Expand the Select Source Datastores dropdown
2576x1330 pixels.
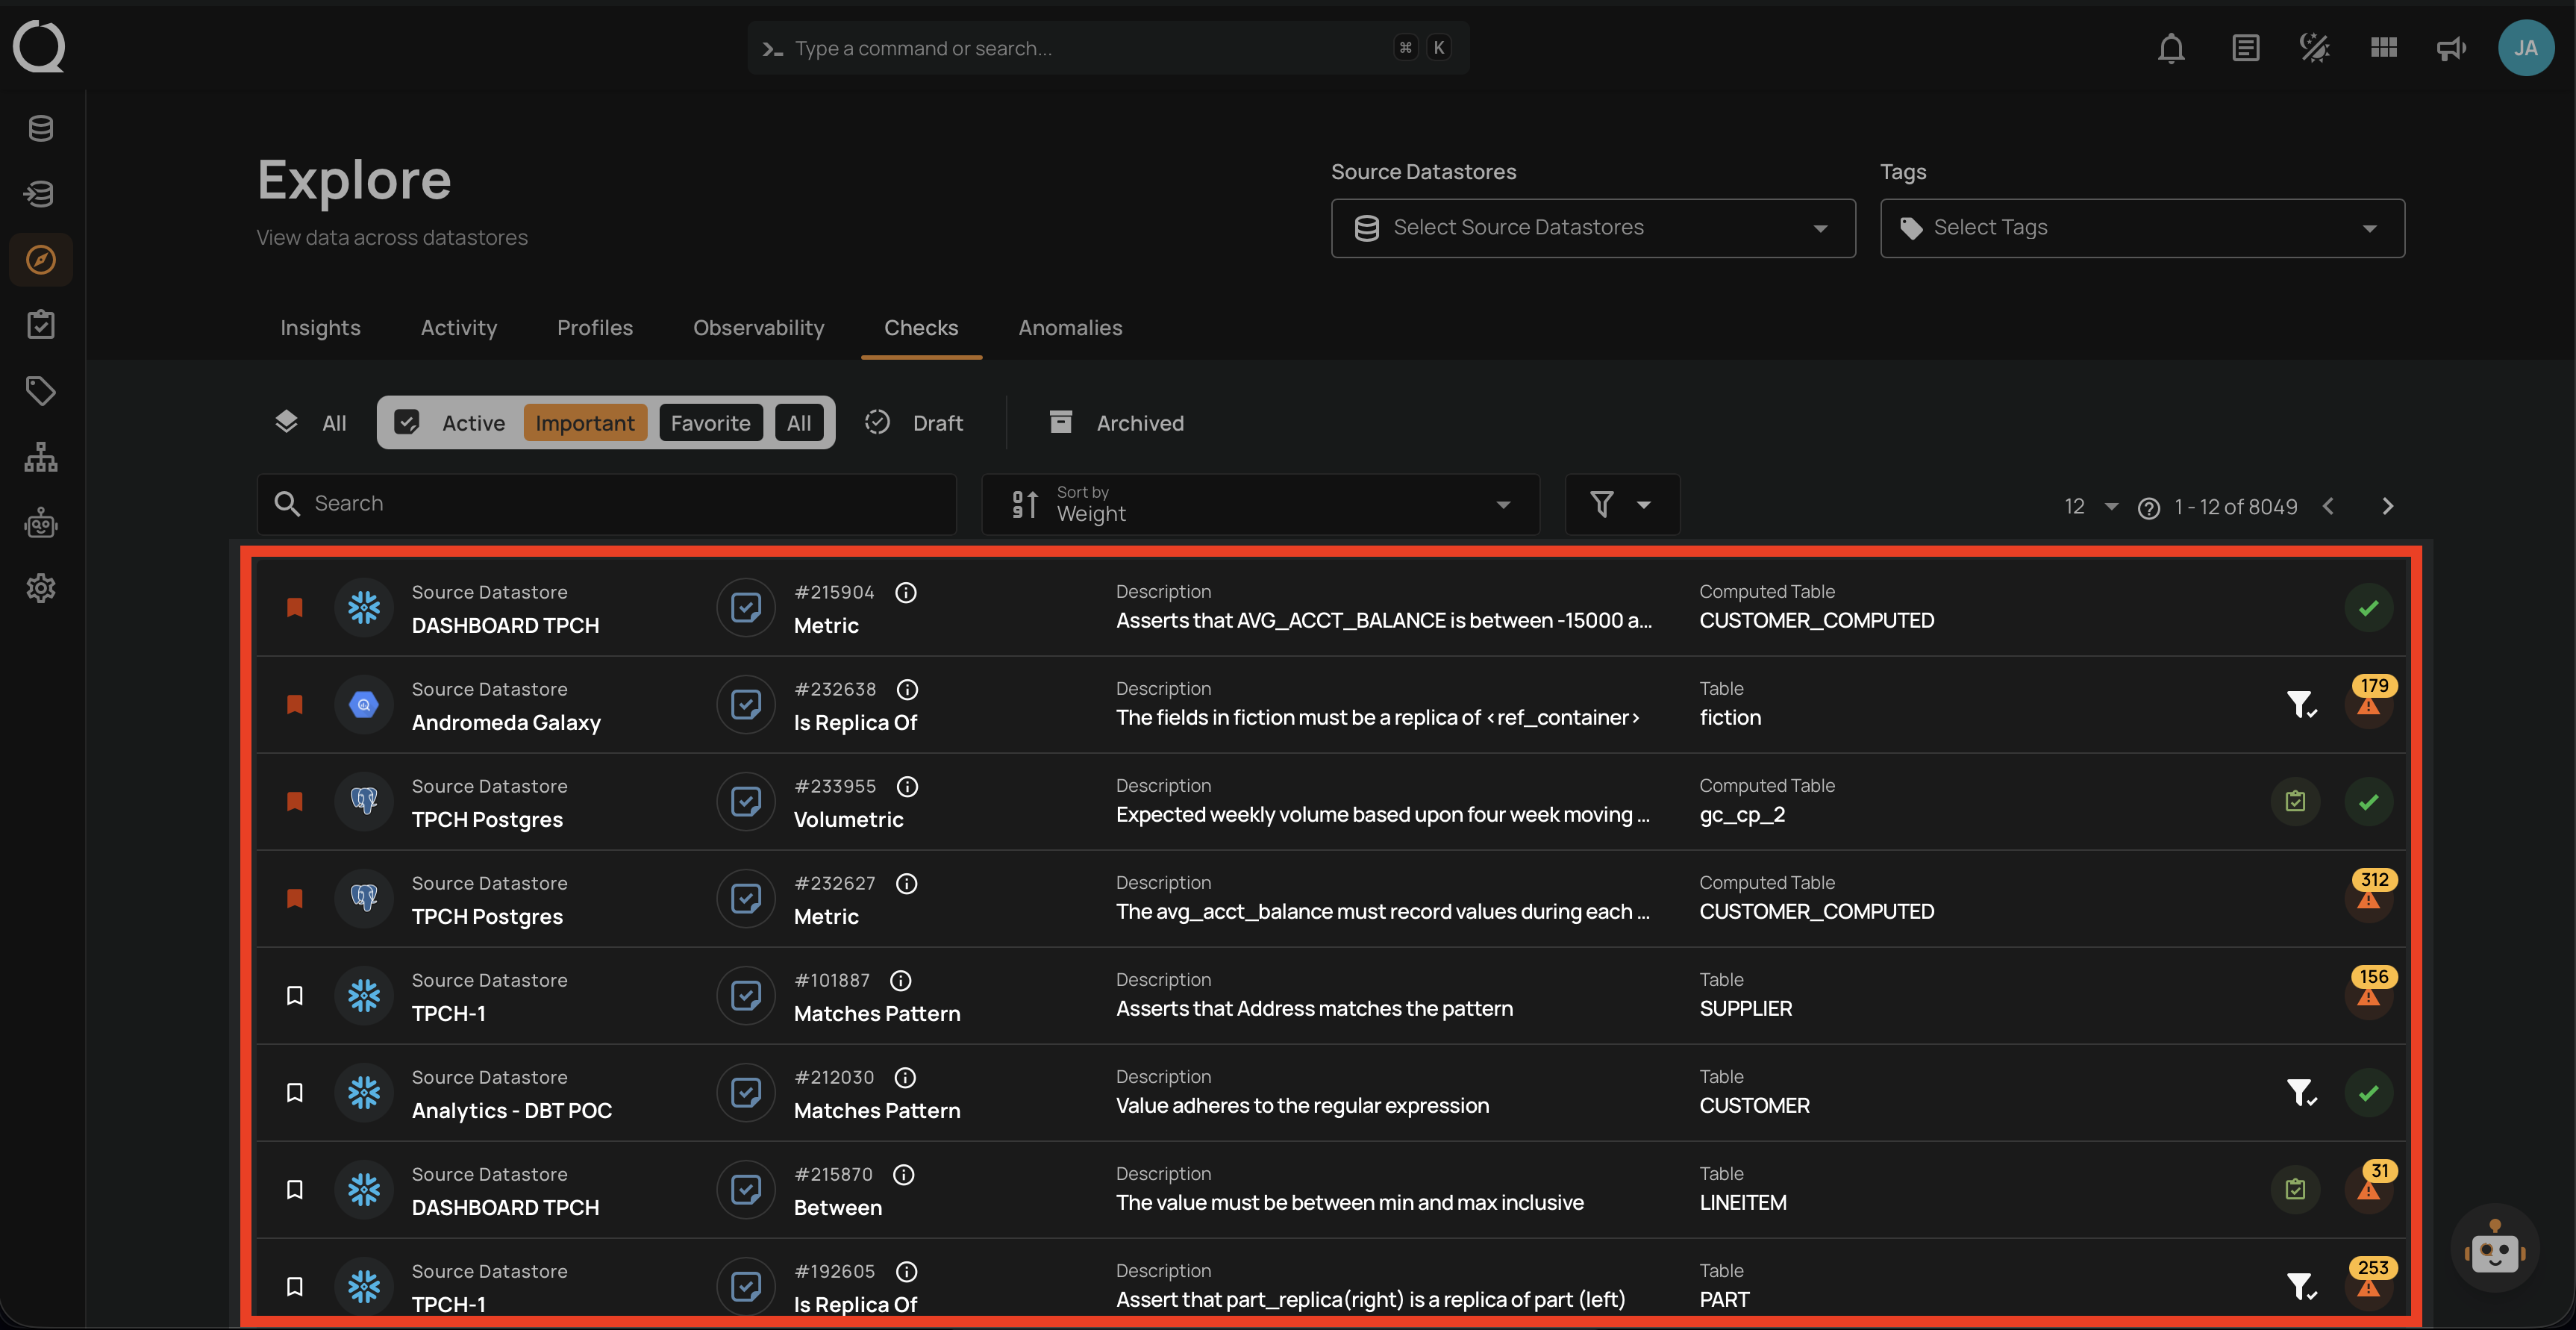coord(1593,228)
